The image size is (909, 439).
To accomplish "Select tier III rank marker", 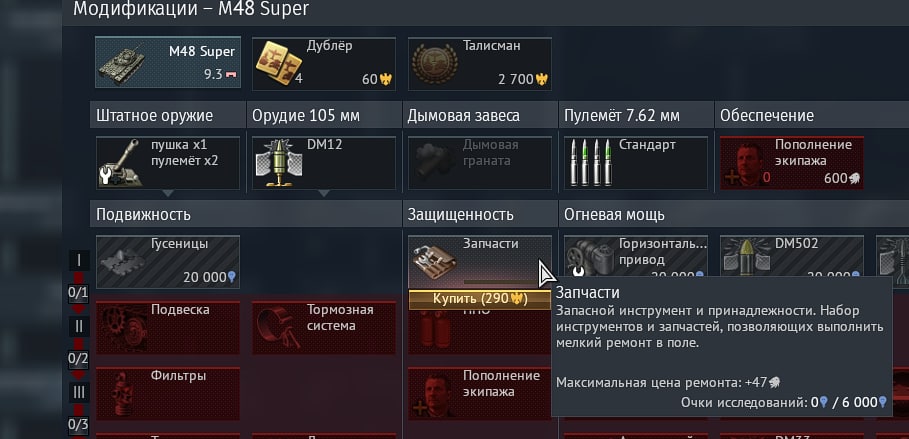I will coord(79,393).
